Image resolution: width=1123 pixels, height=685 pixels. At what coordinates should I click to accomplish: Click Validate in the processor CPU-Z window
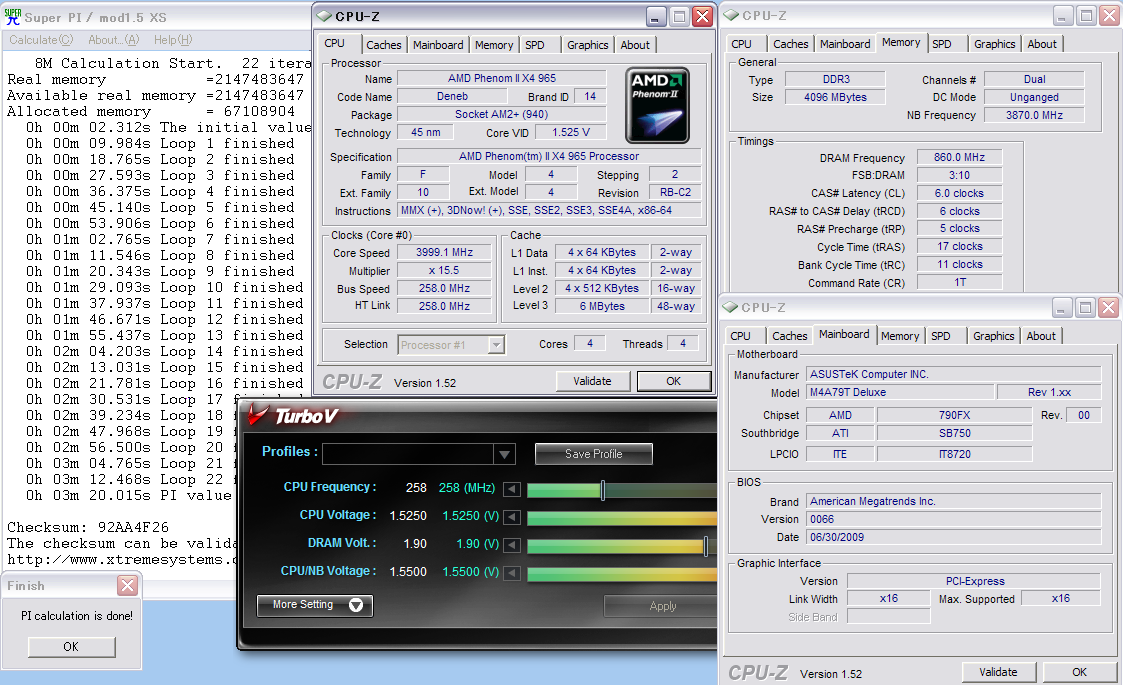[x=593, y=381]
